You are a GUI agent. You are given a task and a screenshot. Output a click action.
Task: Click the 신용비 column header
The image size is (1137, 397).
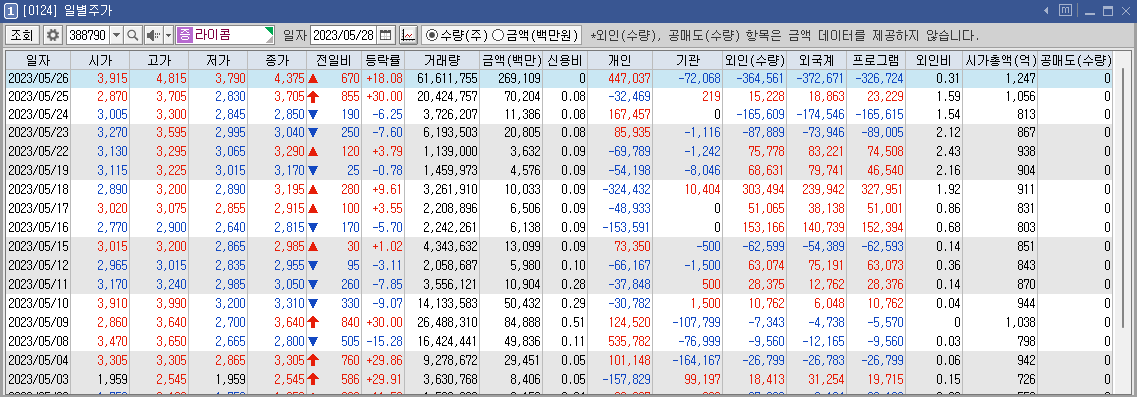coord(565,60)
